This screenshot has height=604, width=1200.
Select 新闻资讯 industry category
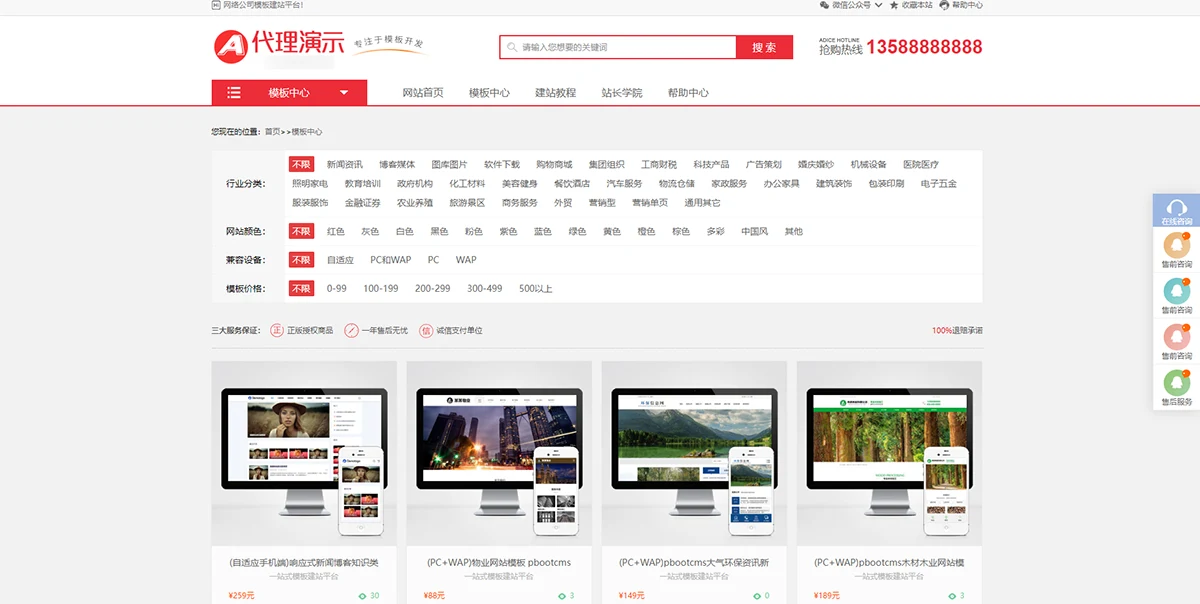click(344, 165)
